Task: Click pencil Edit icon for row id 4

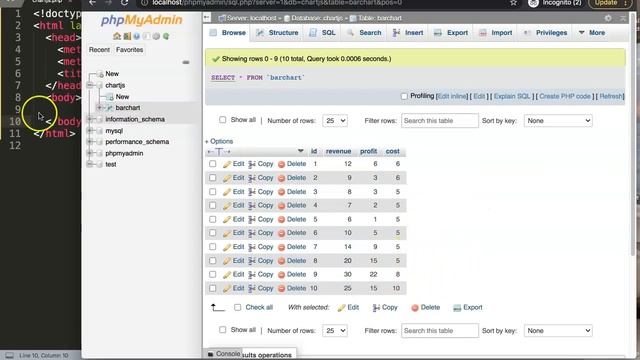Action: pyautogui.click(x=227, y=206)
